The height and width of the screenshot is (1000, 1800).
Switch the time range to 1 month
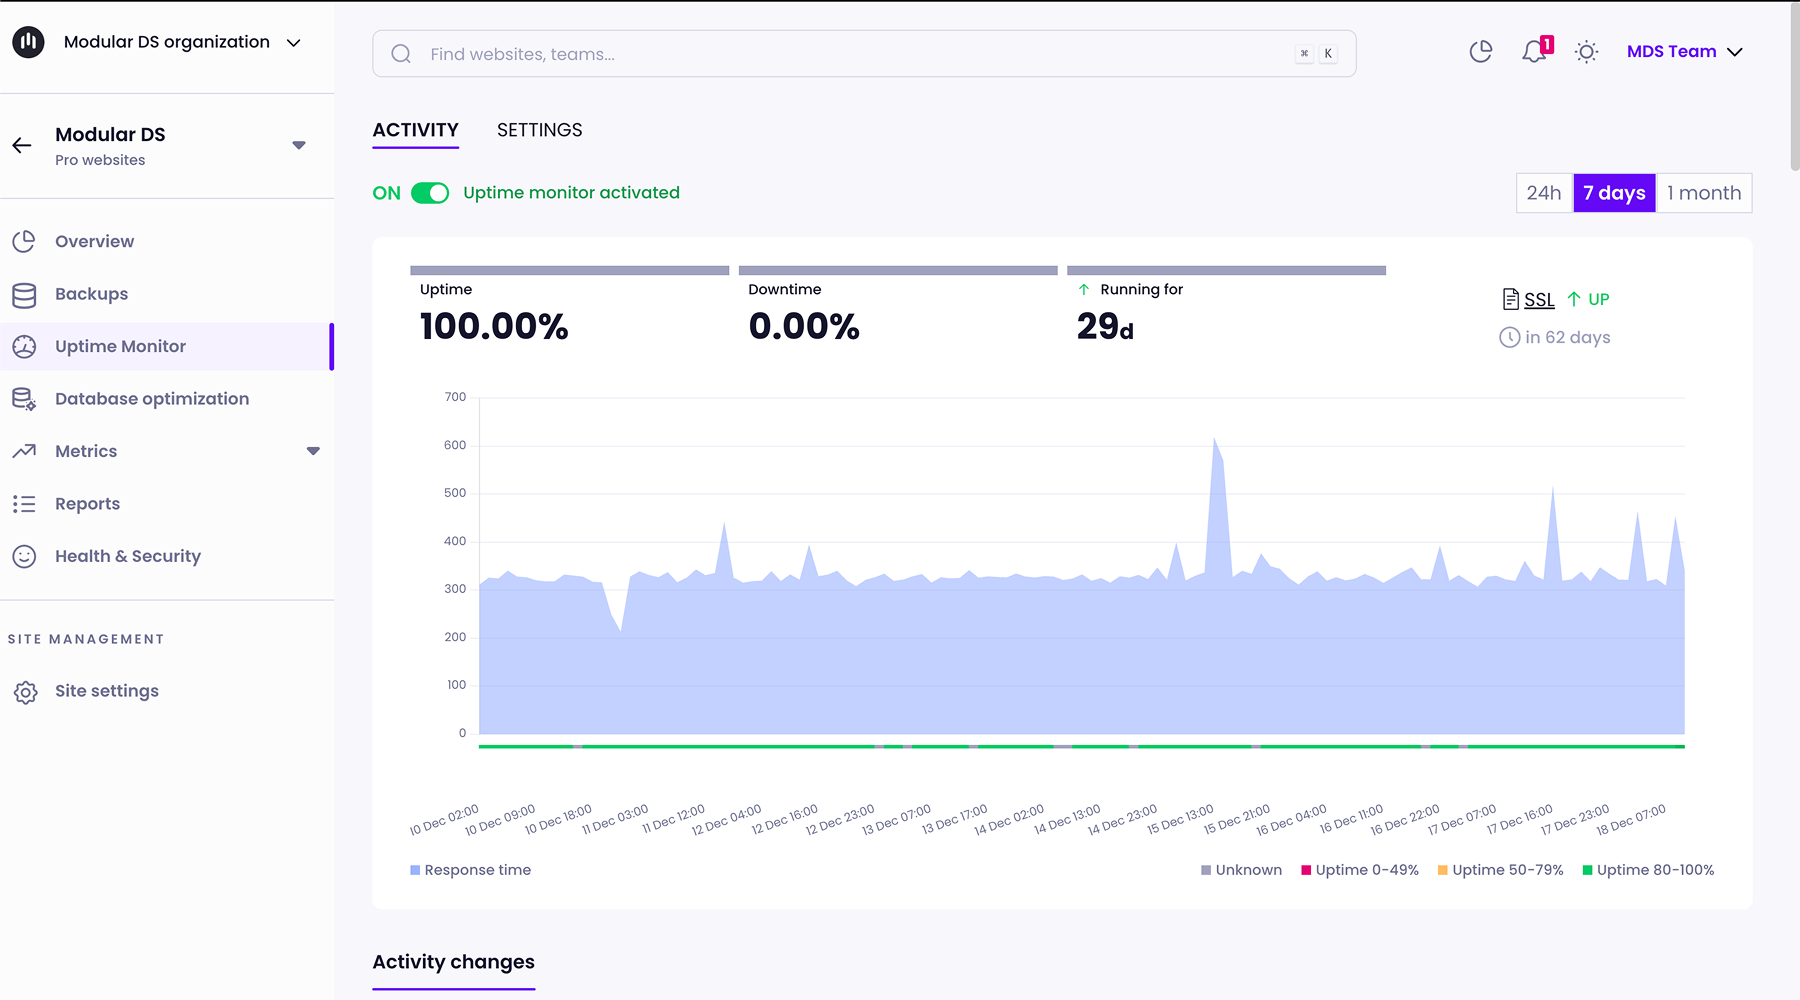click(1703, 193)
